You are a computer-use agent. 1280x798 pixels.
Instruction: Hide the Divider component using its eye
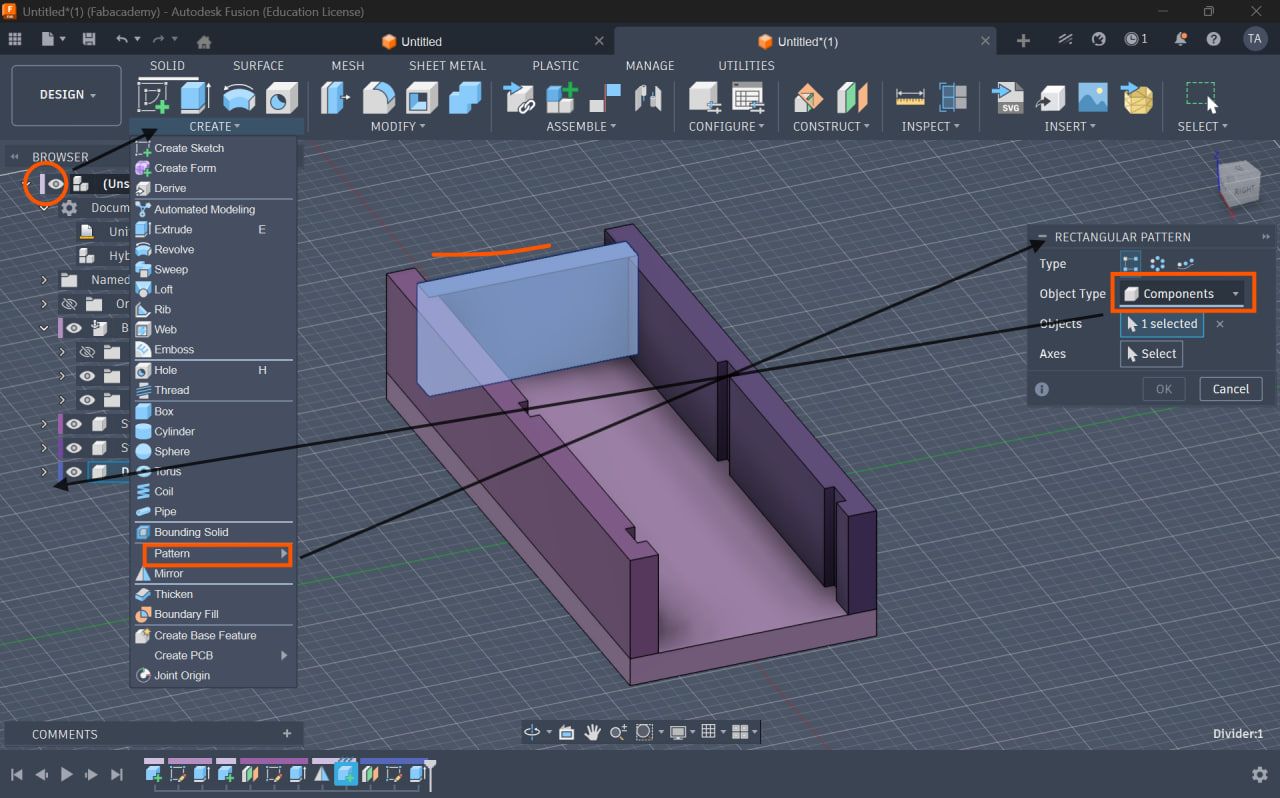(x=74, y=472)
